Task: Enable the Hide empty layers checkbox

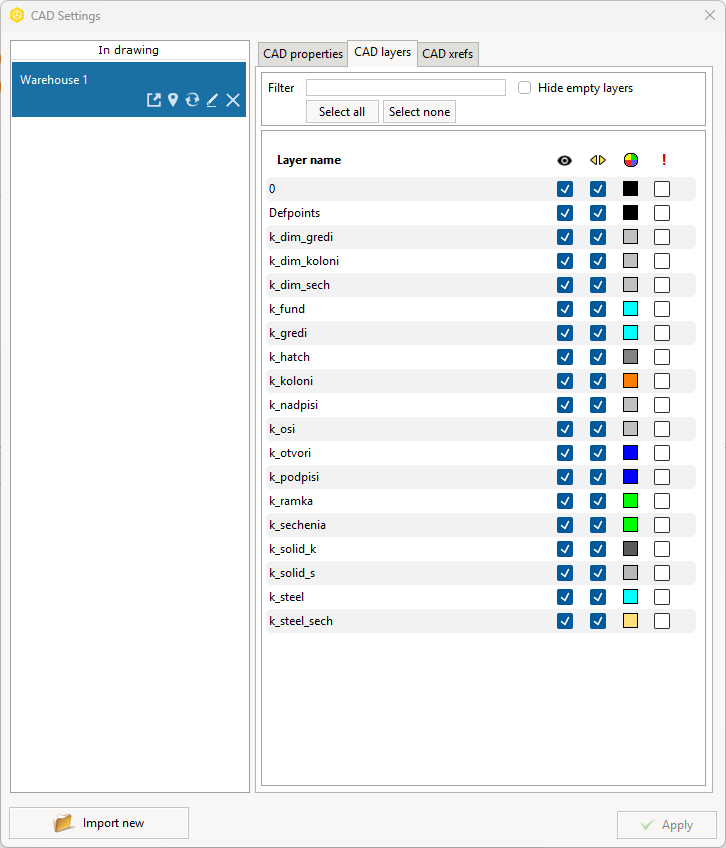Action: click(525, 88)
